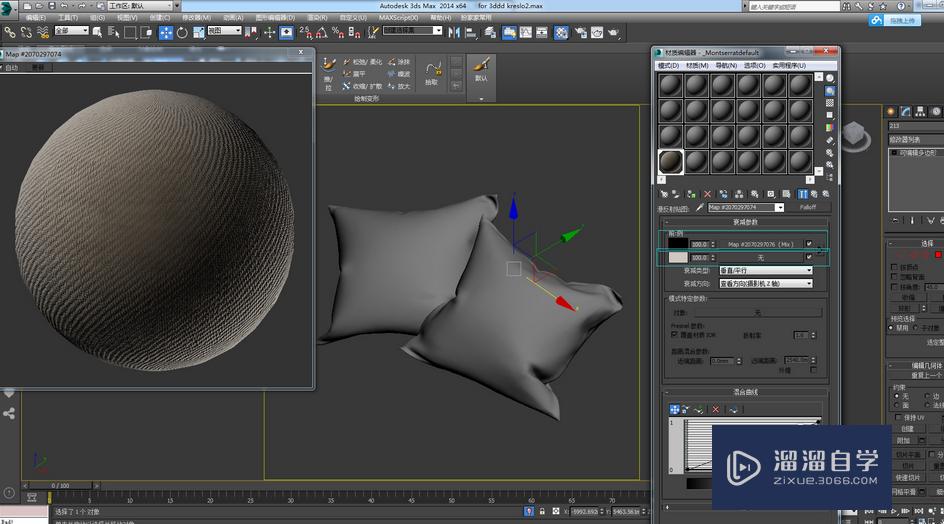Open the 材质(M) menu in material editor

tap(697, 65)
